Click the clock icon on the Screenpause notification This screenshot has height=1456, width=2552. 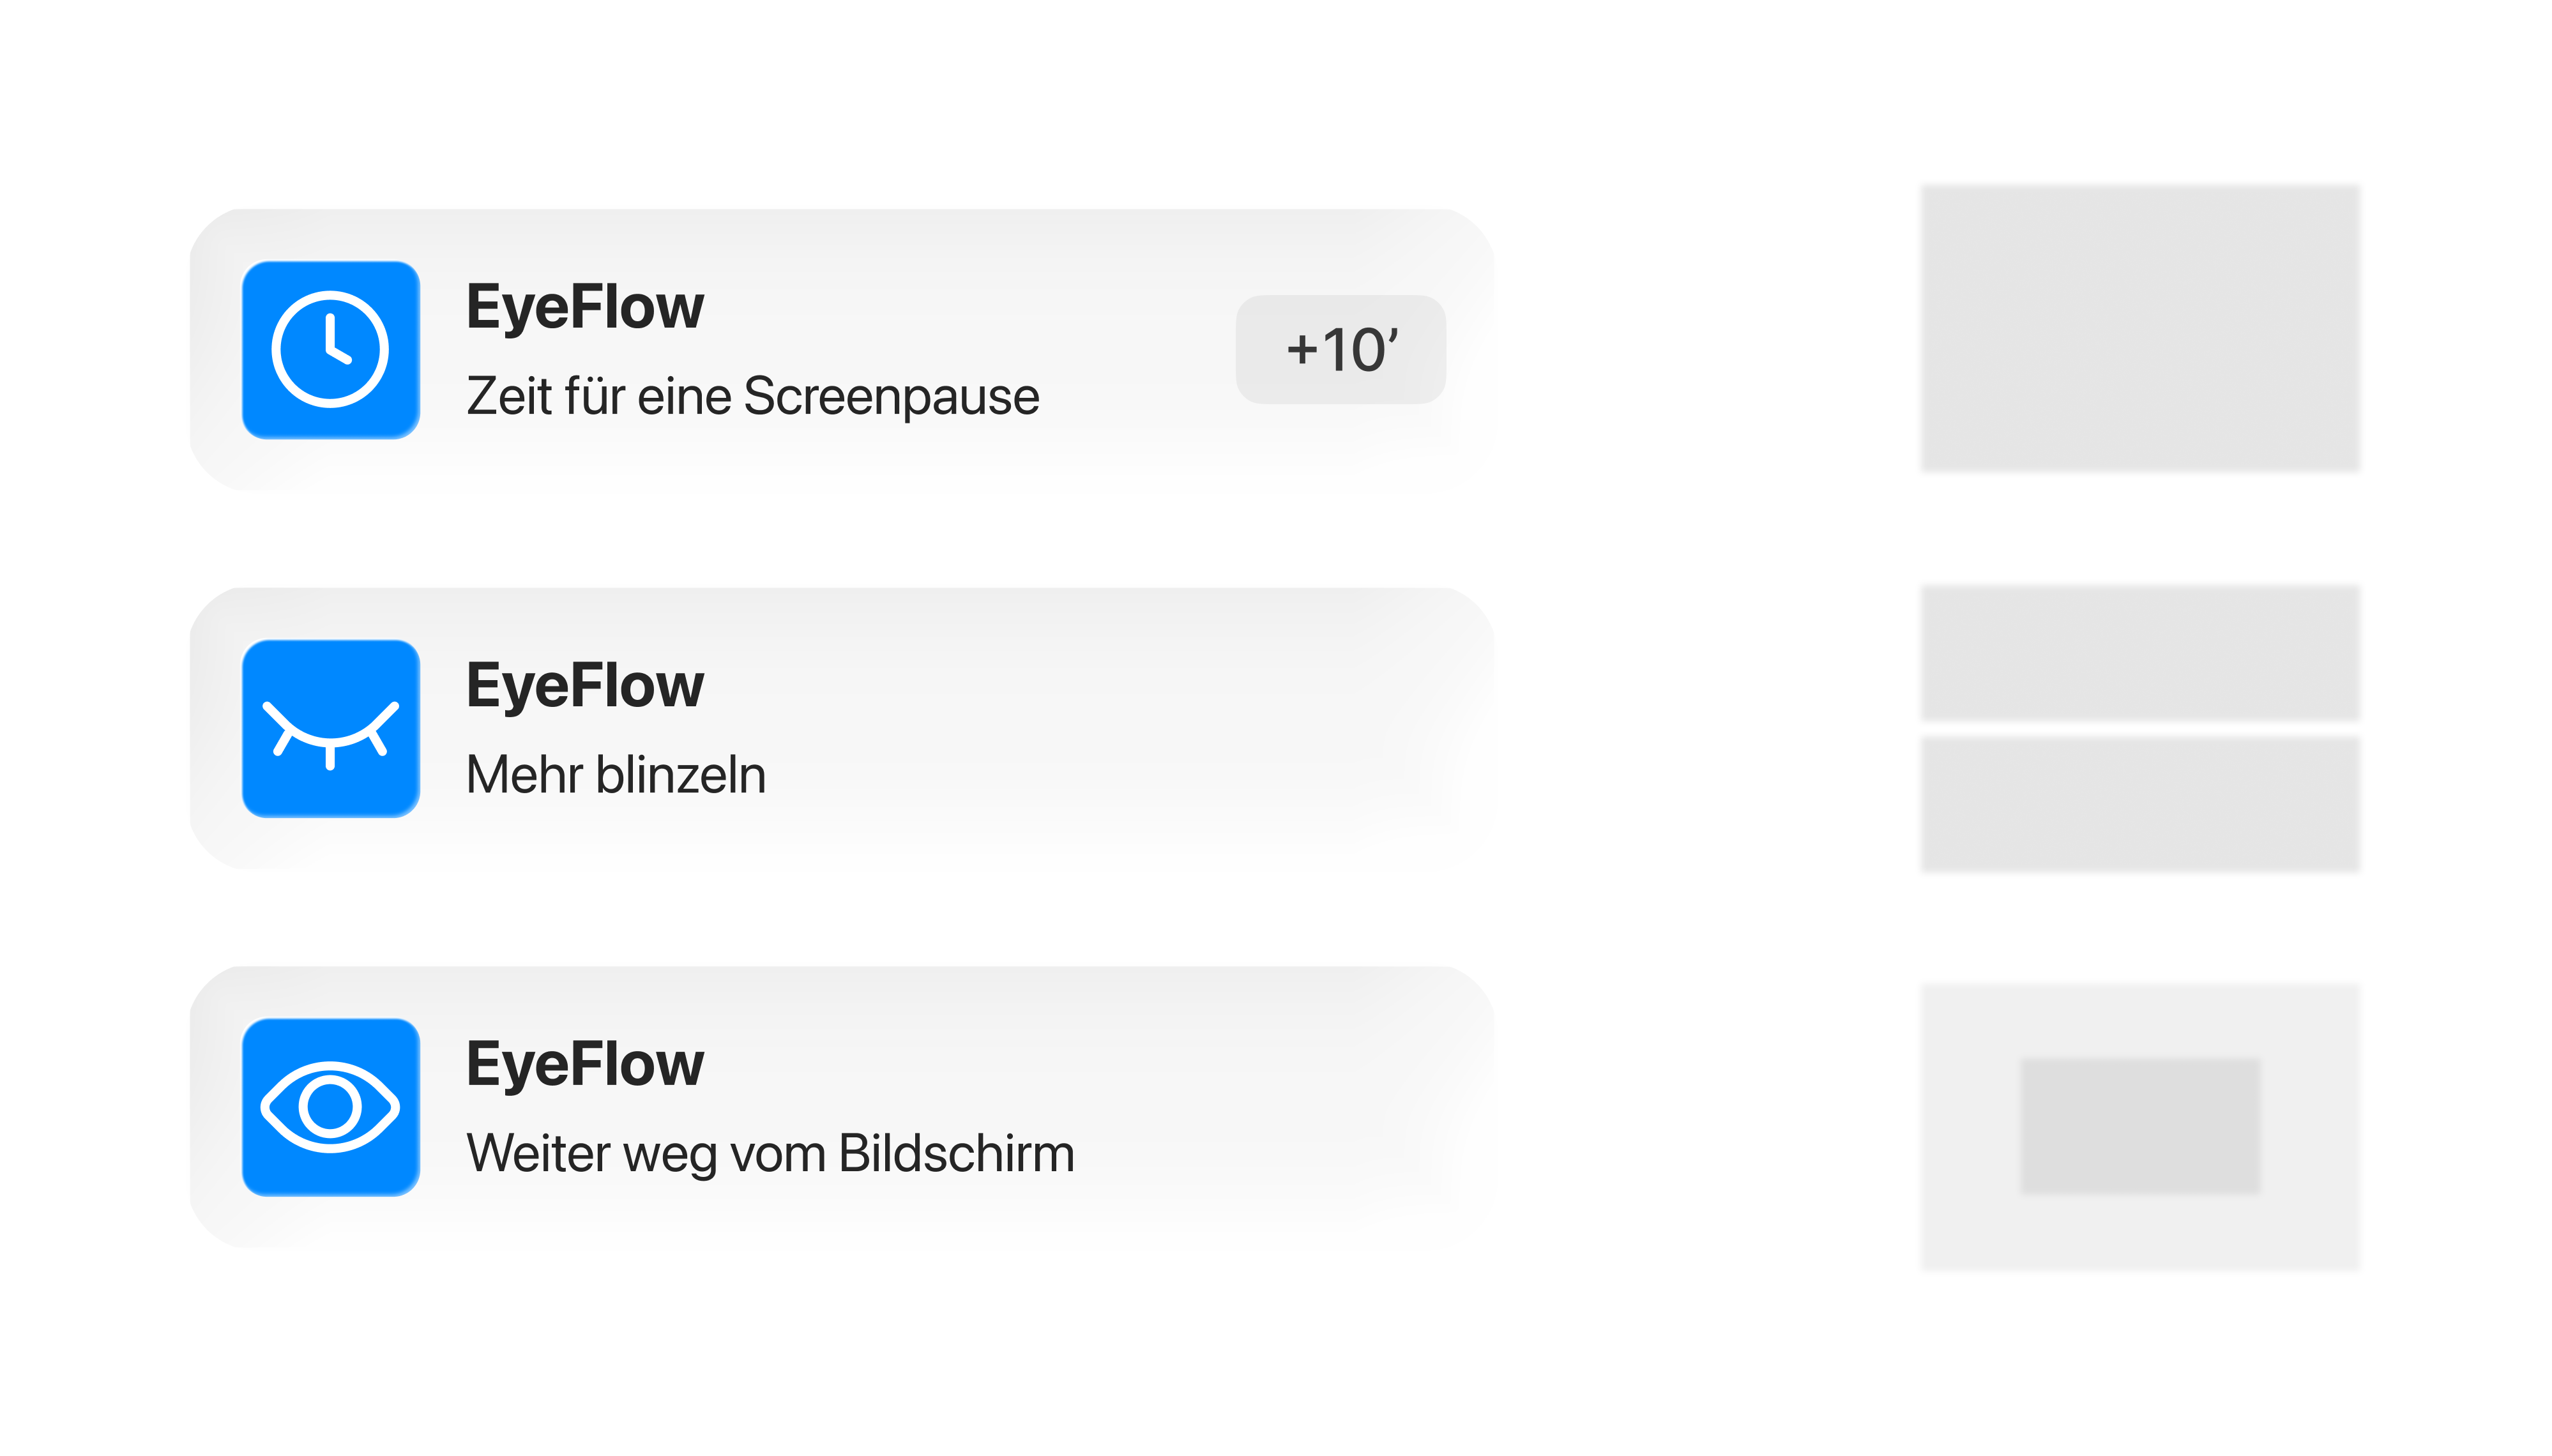330,350
